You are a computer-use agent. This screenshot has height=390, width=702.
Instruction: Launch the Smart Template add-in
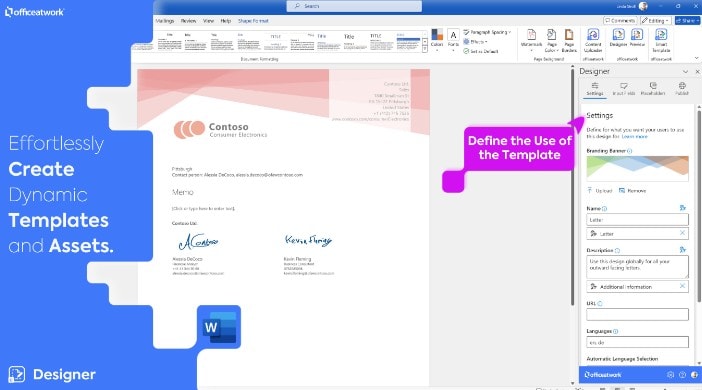(661, 40)
